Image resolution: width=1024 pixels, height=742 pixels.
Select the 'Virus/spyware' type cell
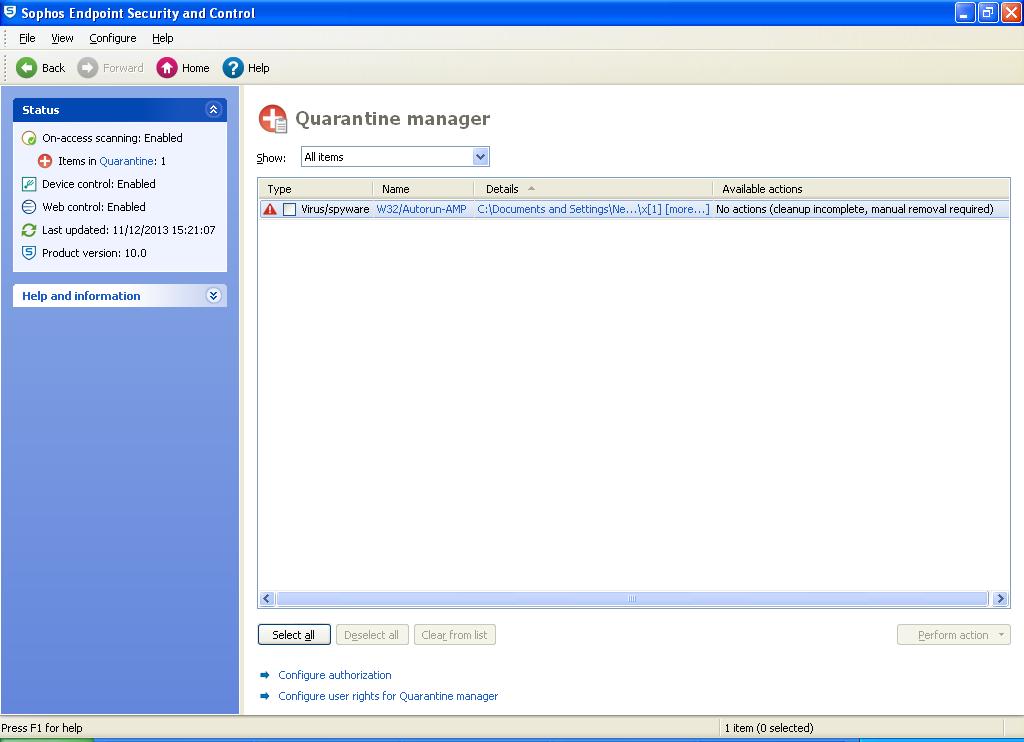pos(335,210)
